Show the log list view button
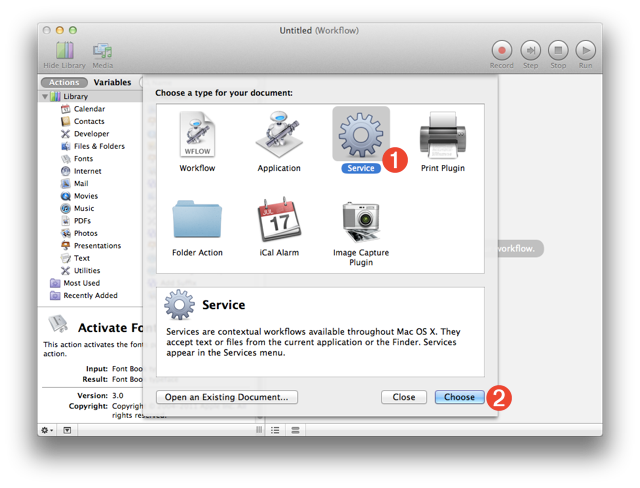This screenshot has height=488, width=640. [x=275, y=430]
